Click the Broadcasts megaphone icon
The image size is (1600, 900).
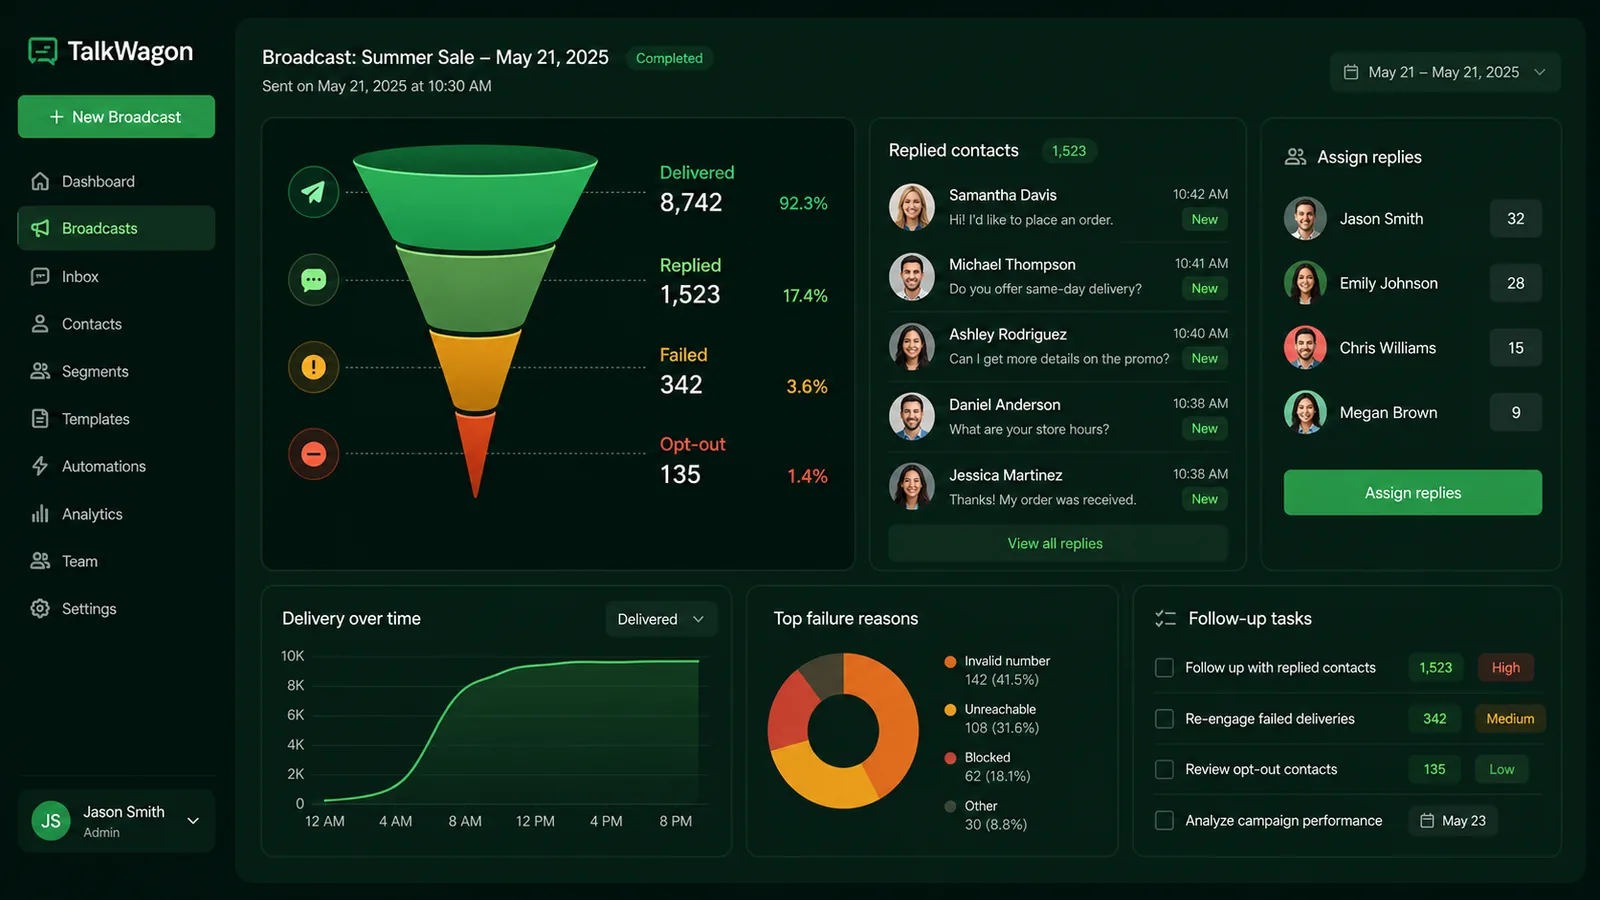pos(40,228)
